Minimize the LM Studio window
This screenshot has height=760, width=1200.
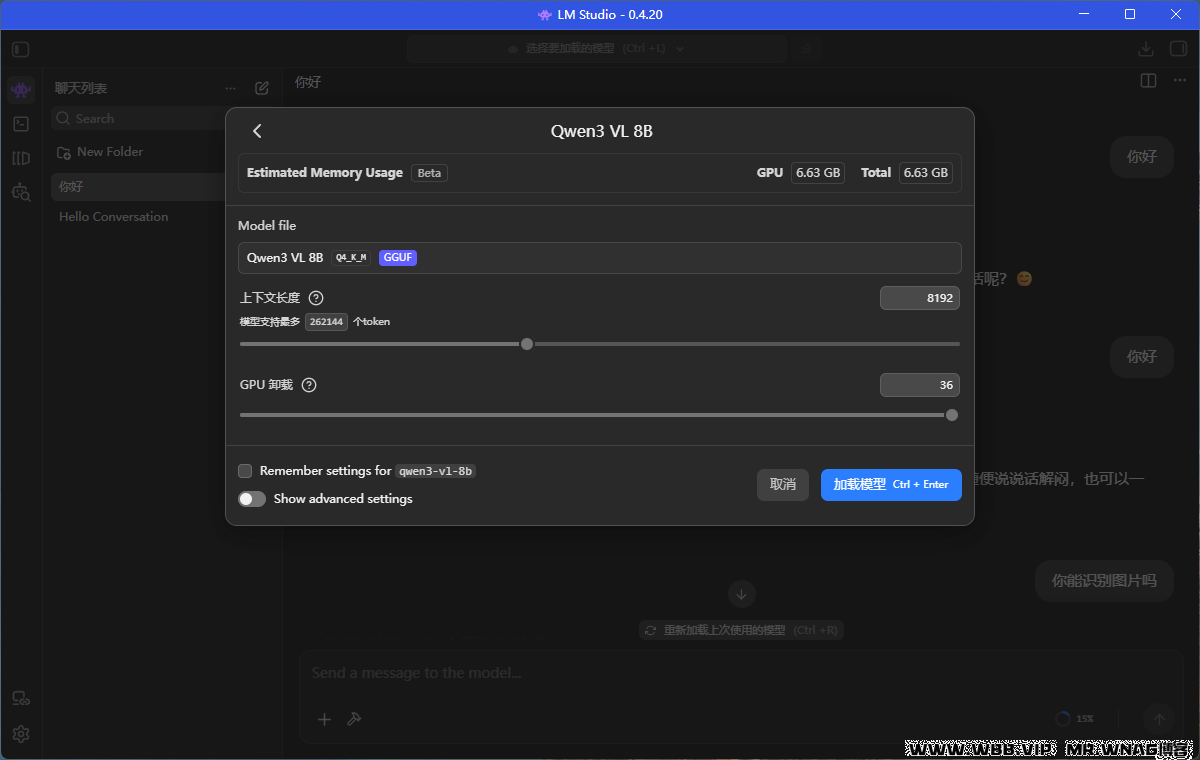[1084, 14]
